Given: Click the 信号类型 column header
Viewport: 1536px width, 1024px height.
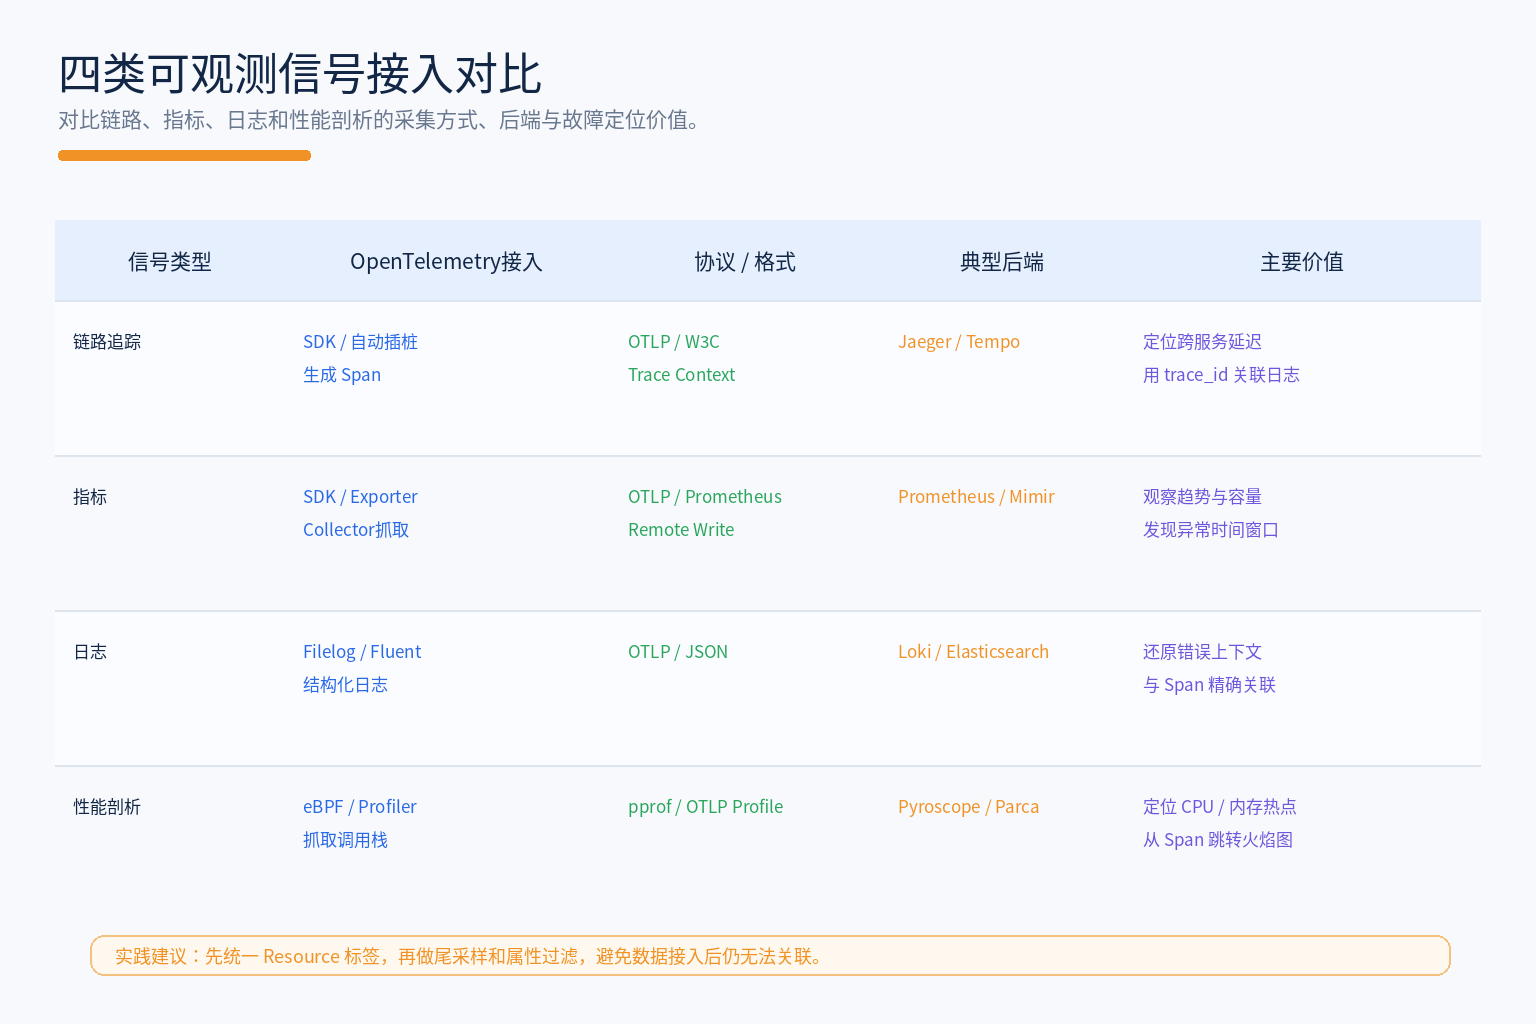Looking at the screenshot, I should 170,262.
